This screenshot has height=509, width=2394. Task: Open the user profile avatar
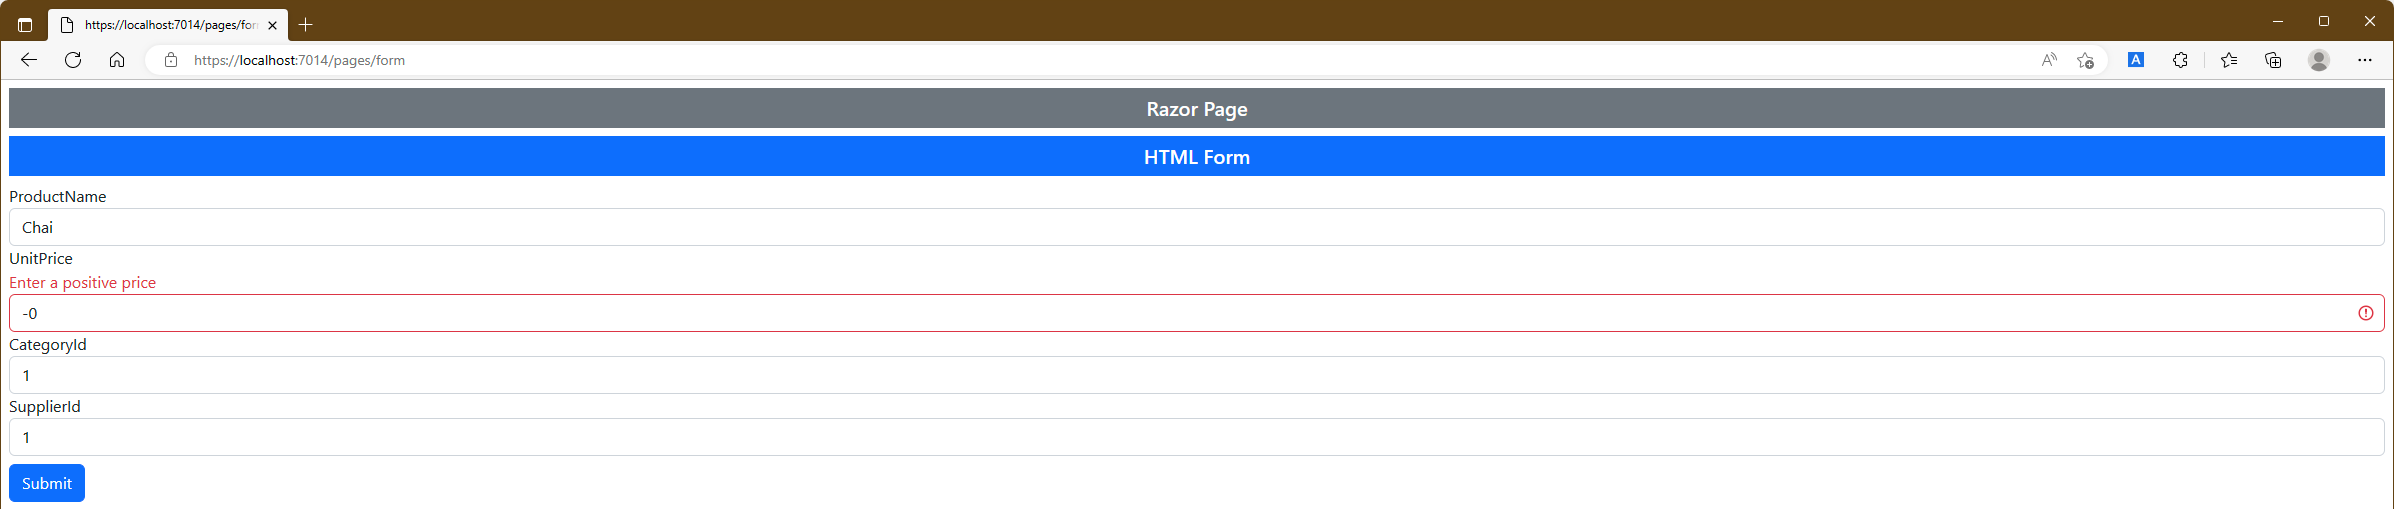point(2319,60)
